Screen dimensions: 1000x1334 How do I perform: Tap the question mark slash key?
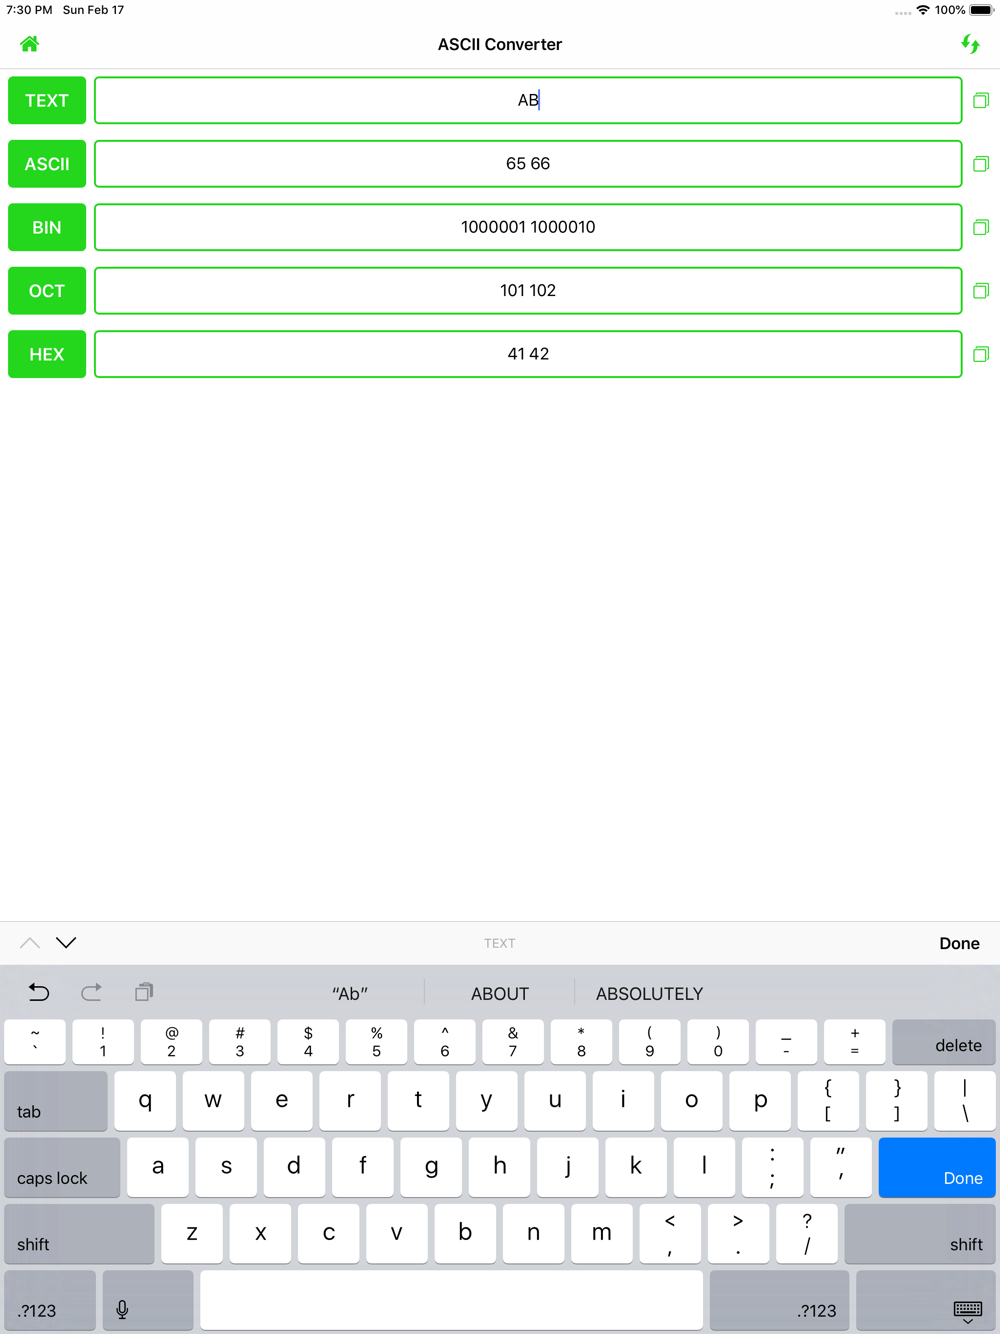coord(807,1234)
